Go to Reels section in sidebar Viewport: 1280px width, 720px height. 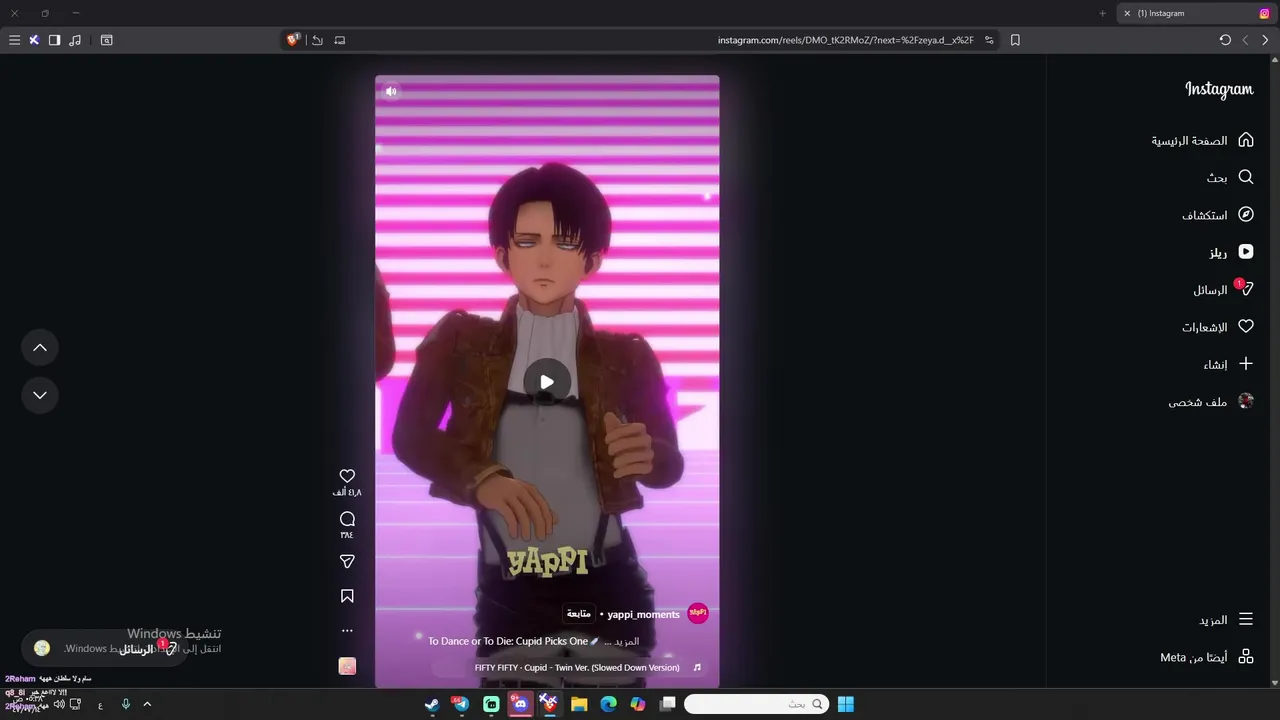[x=1231, y=252]
